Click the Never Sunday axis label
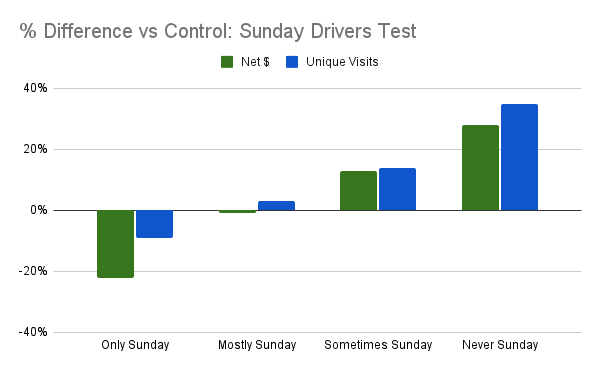The height and width of the screenshot is (371, 600). coord(500,345)
